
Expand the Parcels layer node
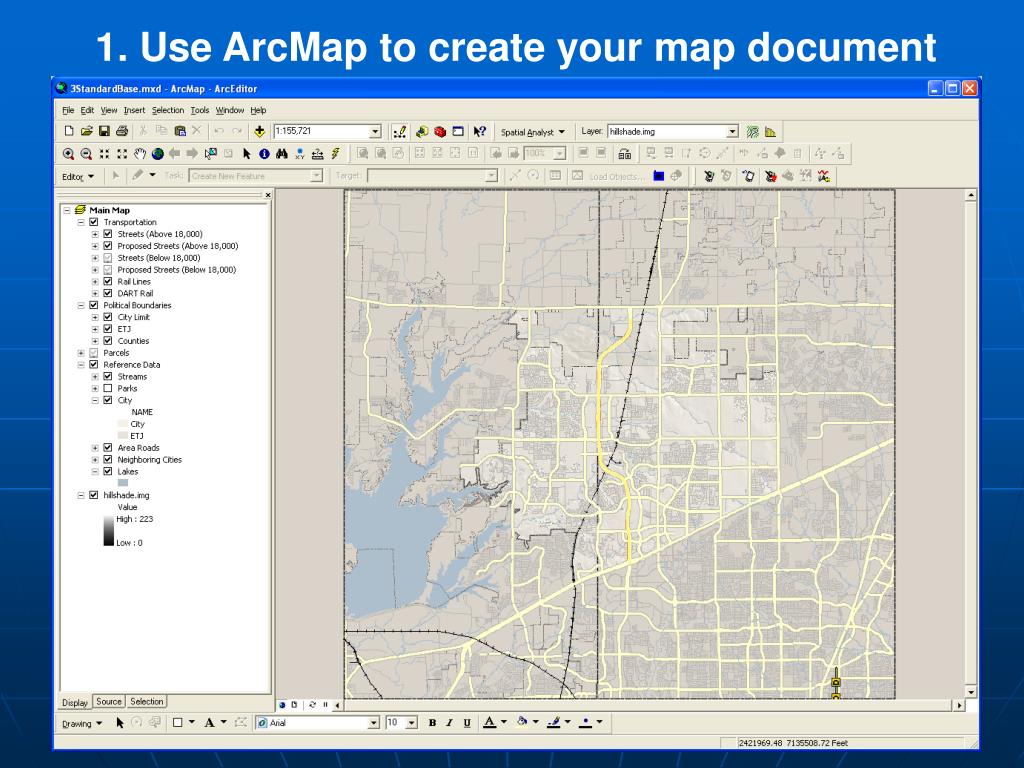pyautogui.click(x=81, y=353)
